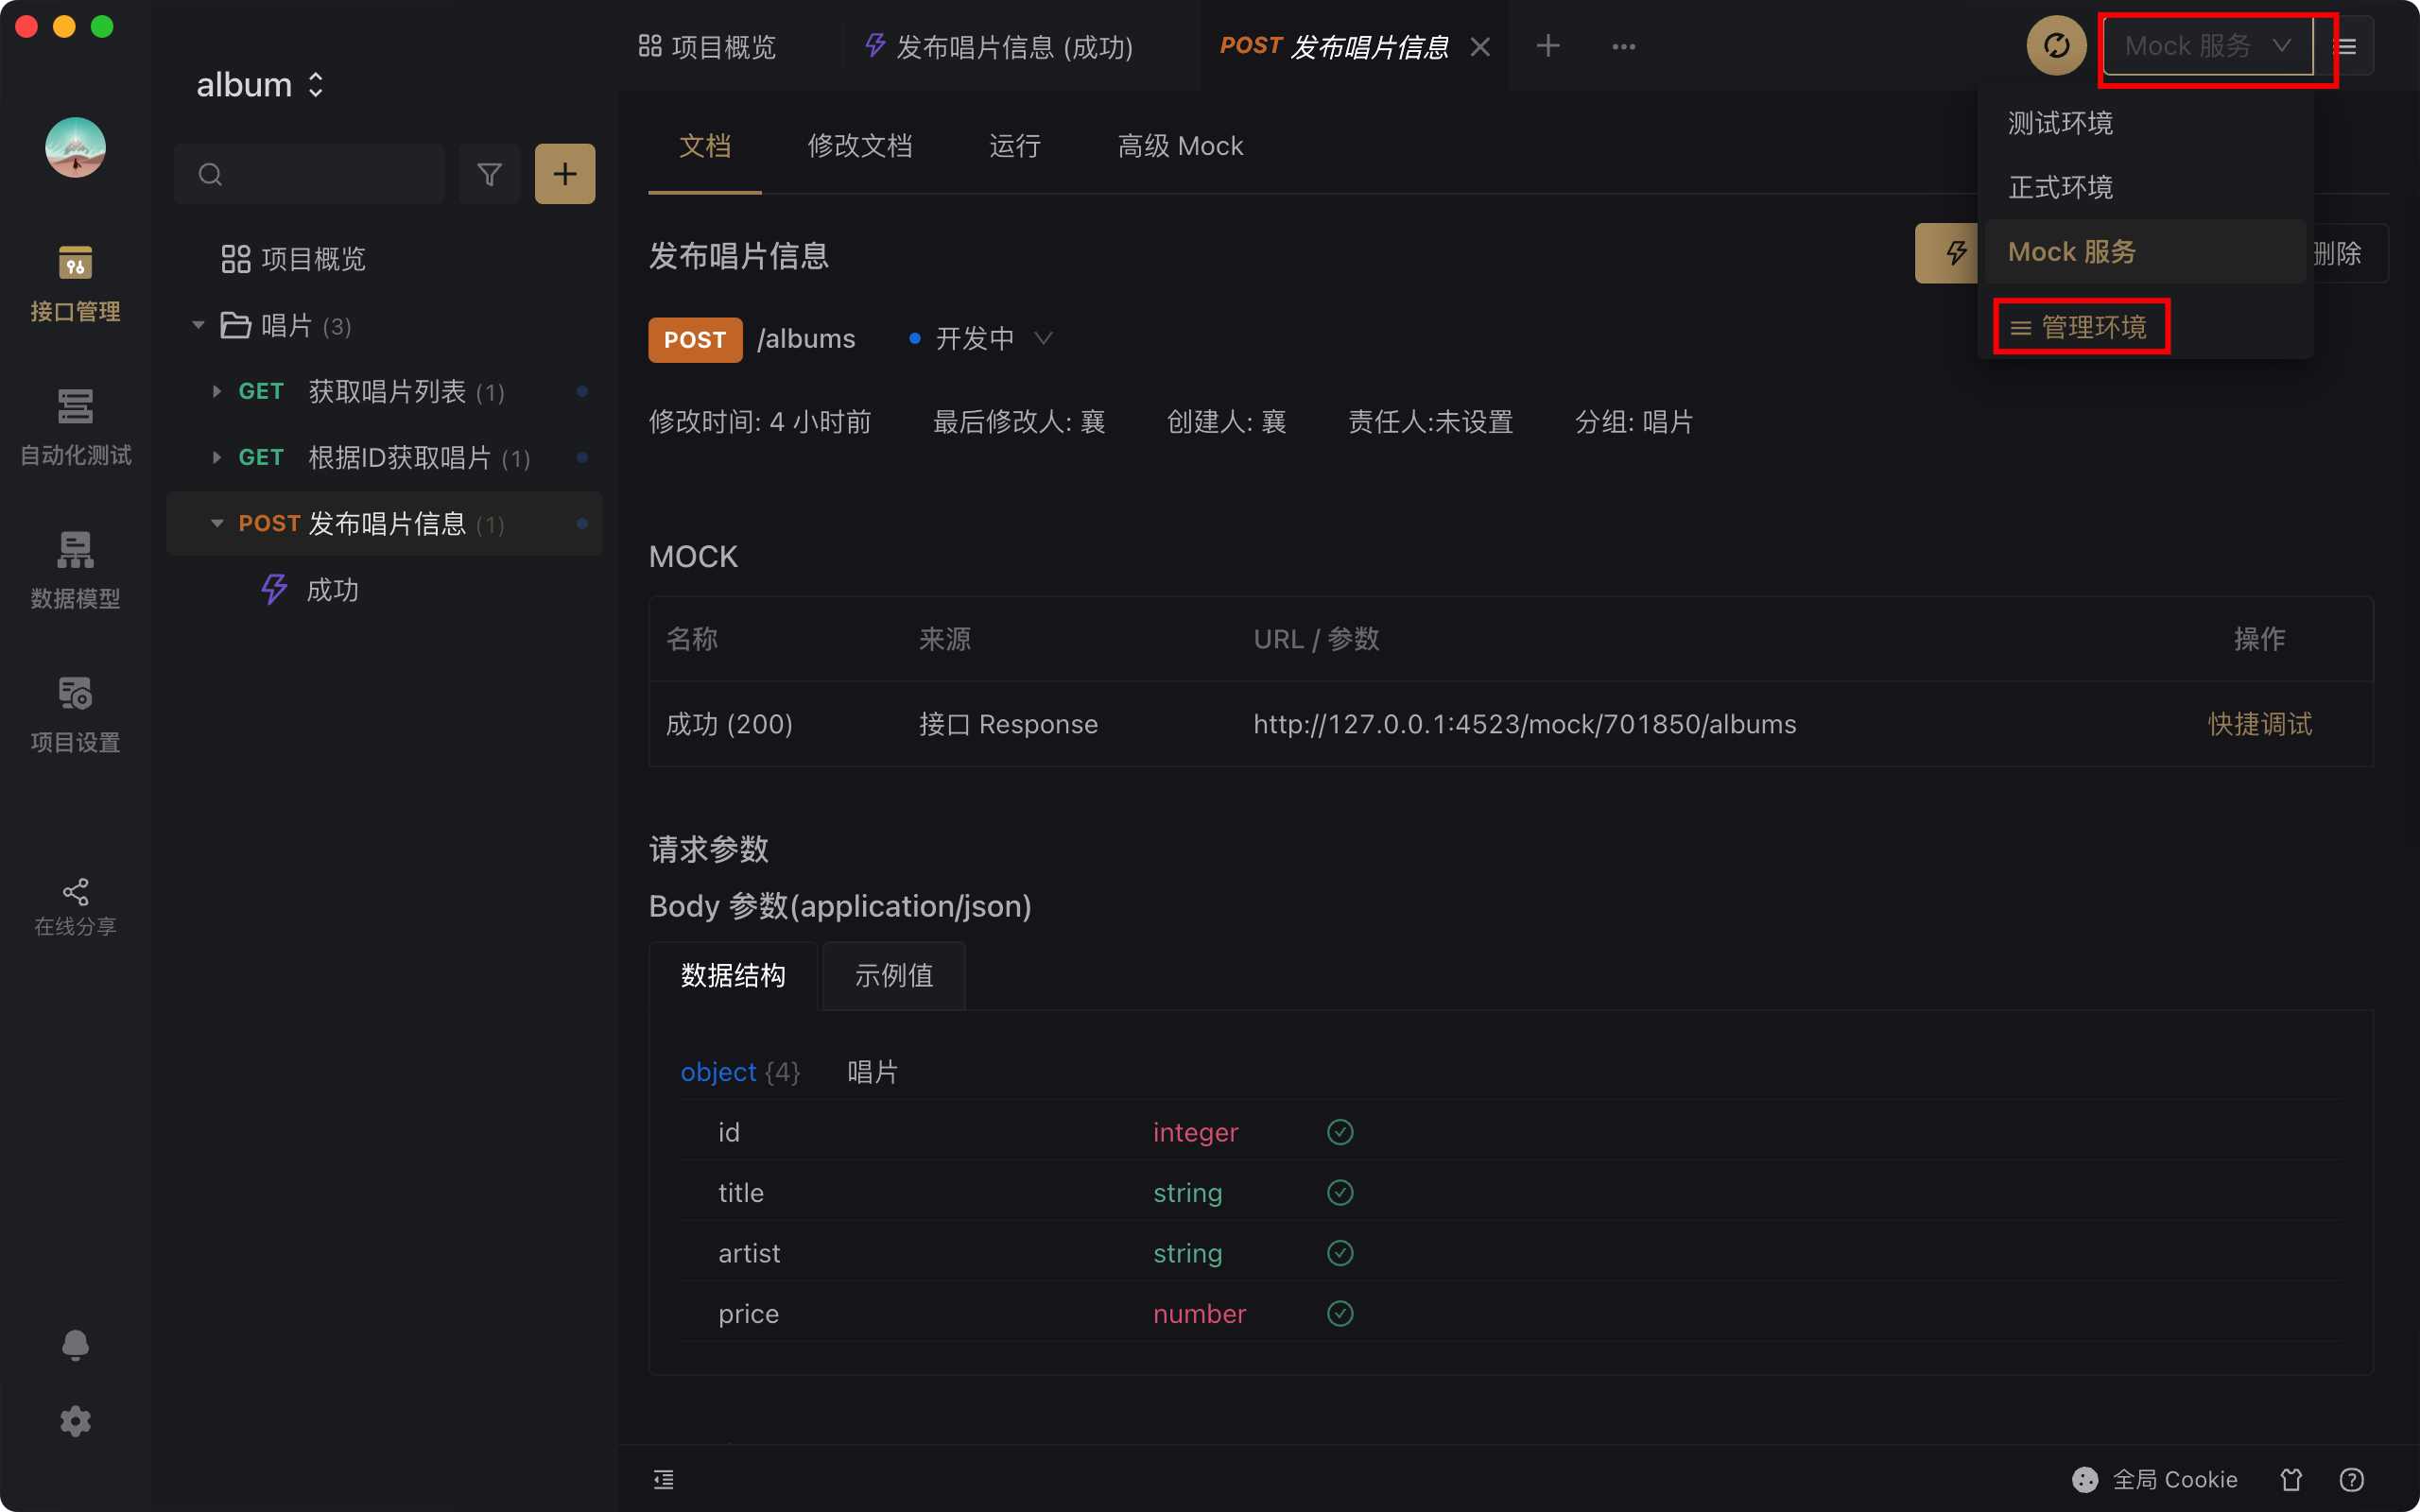Switch to the 修改文档 tab
This screenshot has width=2420, height=1512.
tap(859, 146)
